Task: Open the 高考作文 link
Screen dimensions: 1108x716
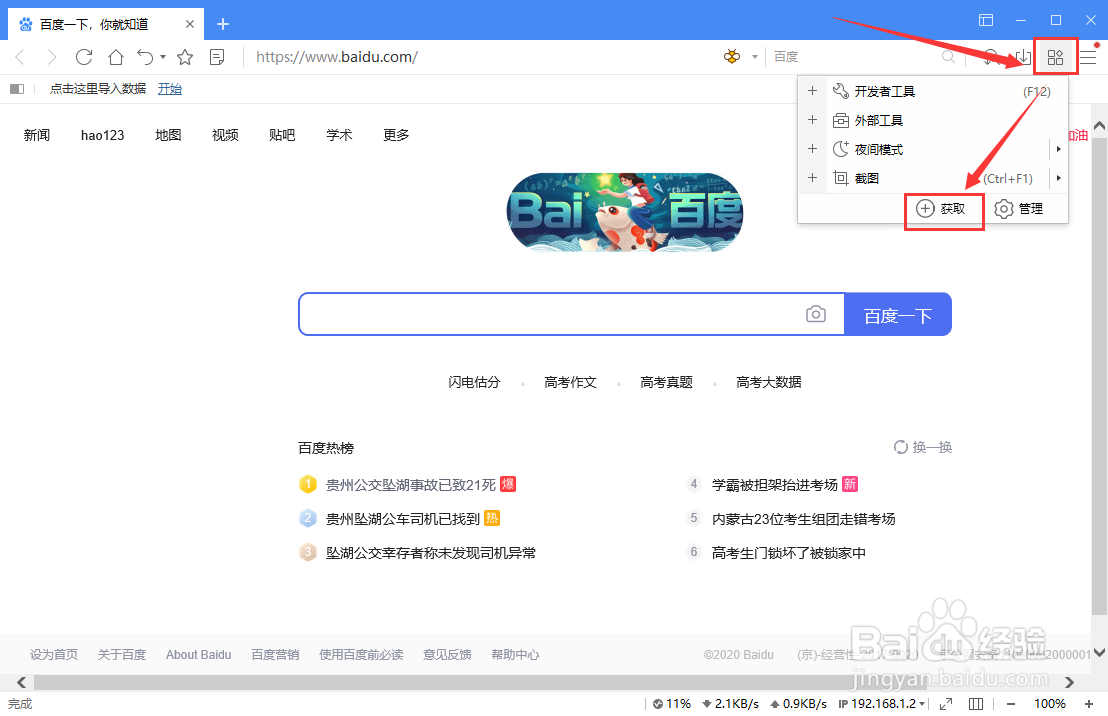Action: click(570, 382)
